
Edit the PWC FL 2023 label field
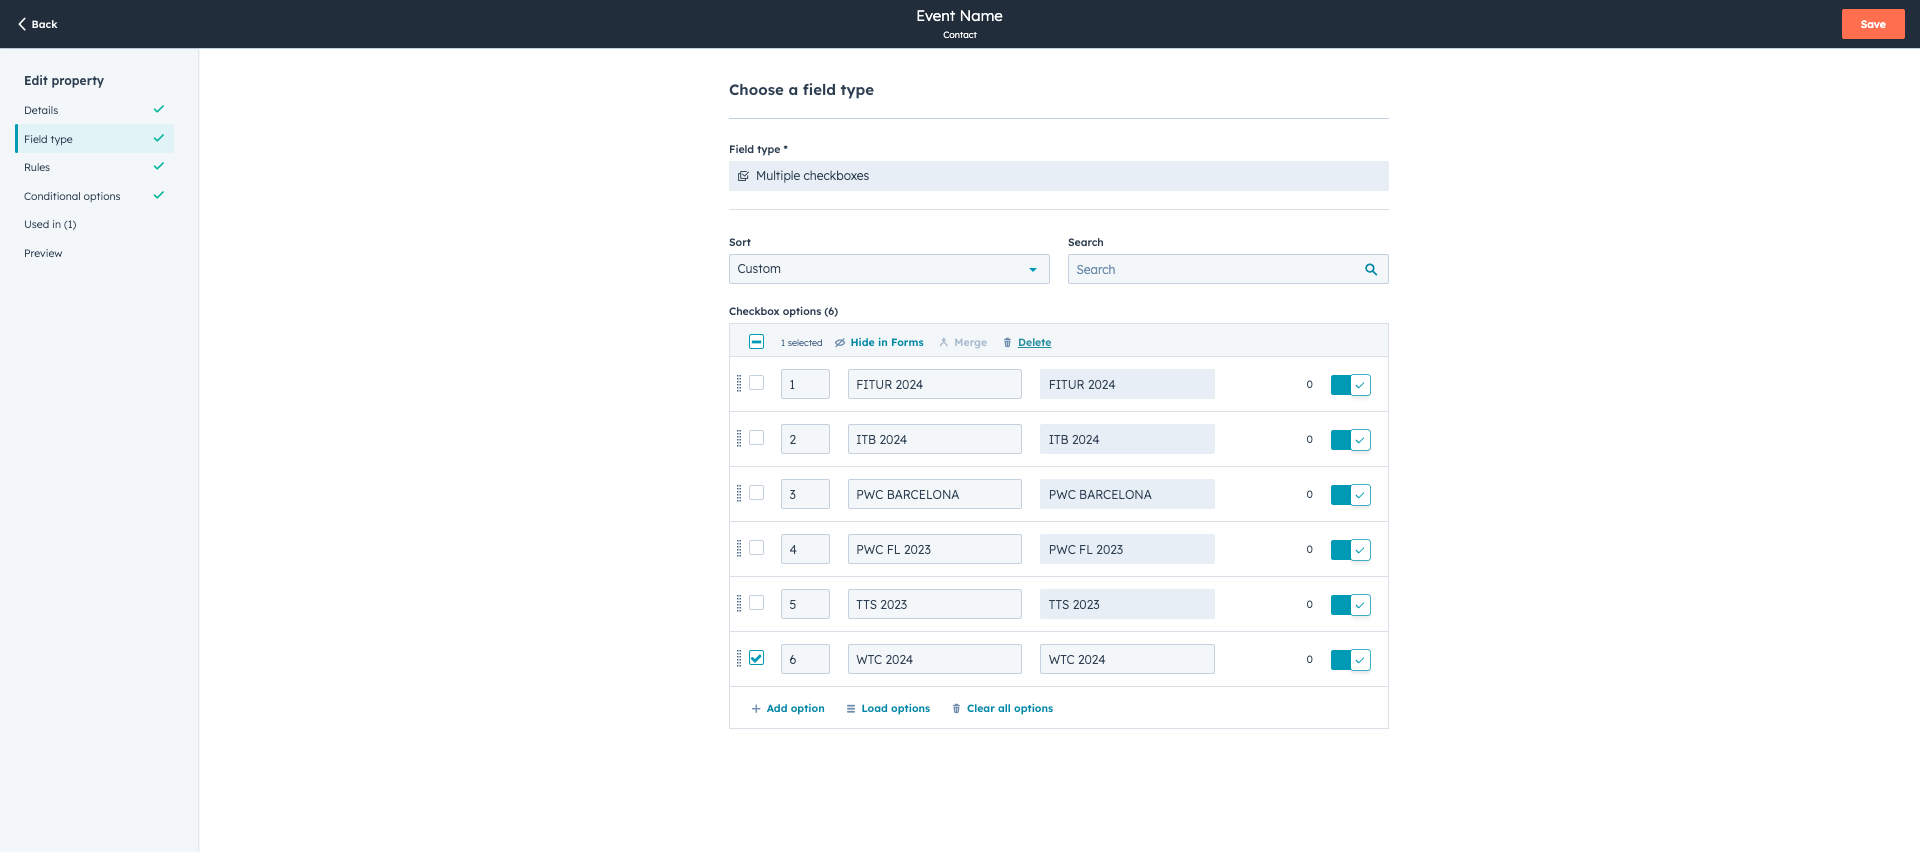934,549
